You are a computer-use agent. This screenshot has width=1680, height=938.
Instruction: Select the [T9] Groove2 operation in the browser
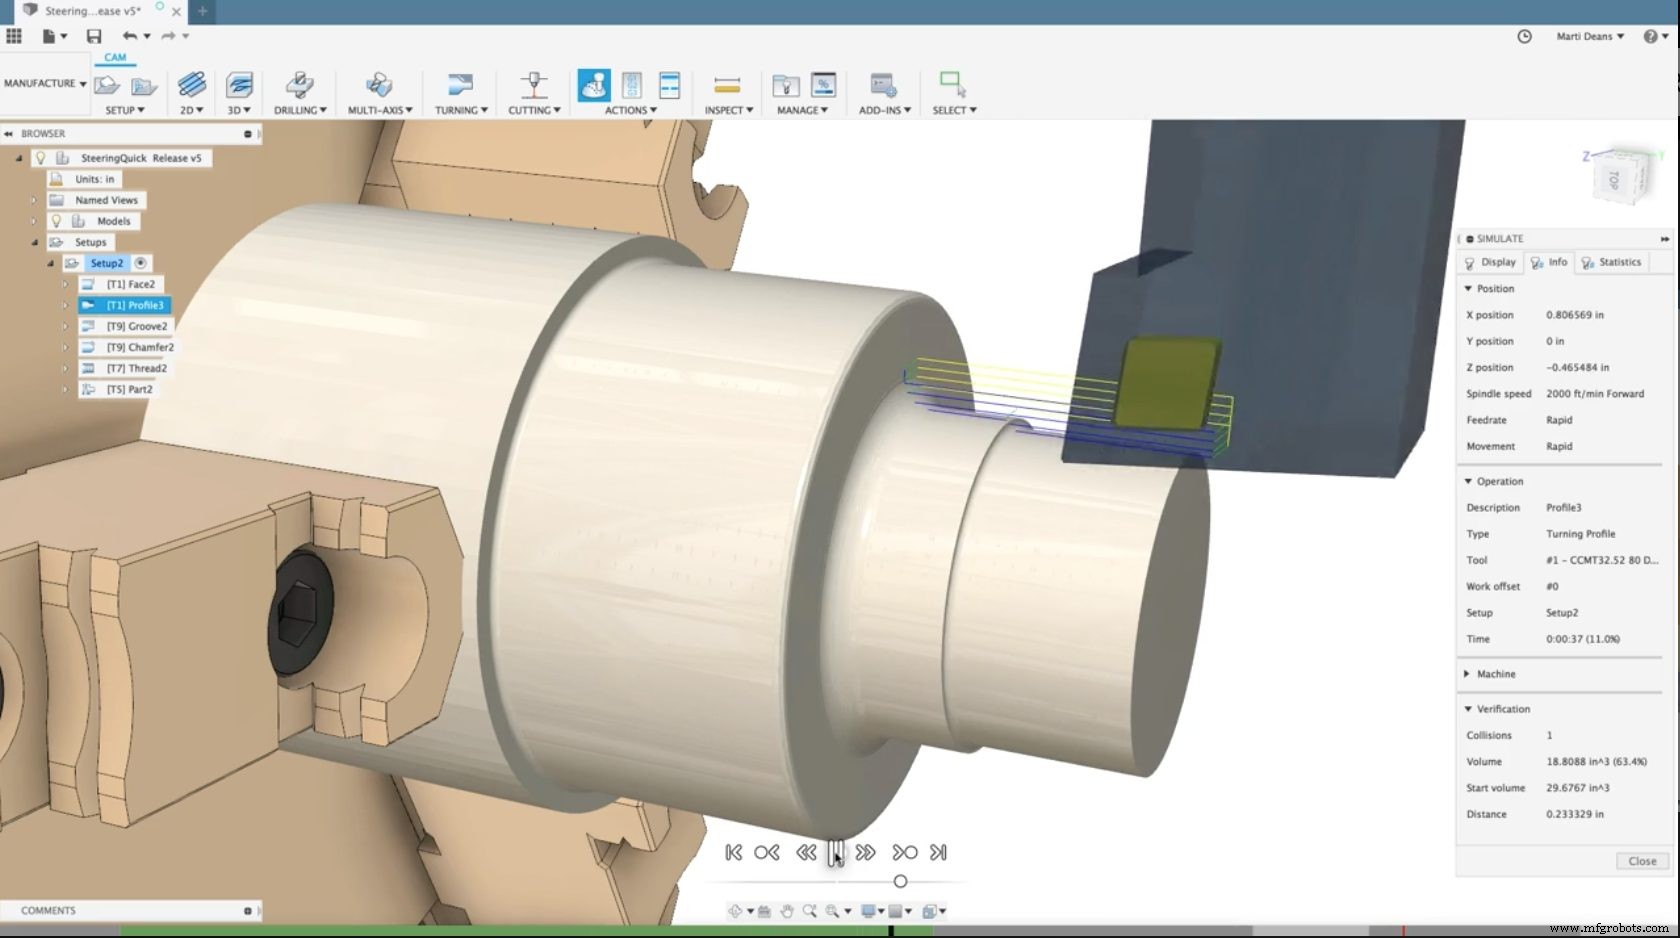[136, 326]
